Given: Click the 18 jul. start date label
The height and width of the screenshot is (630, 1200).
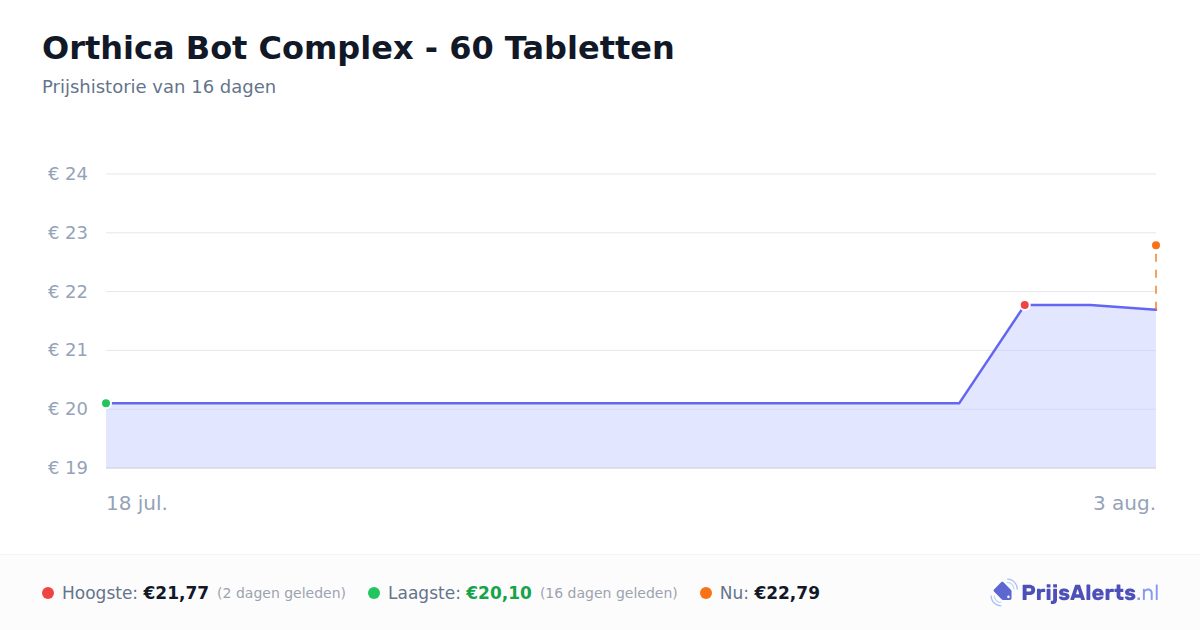Looking at the screenshot, I should pyautogui.click(x=137, y=503).
